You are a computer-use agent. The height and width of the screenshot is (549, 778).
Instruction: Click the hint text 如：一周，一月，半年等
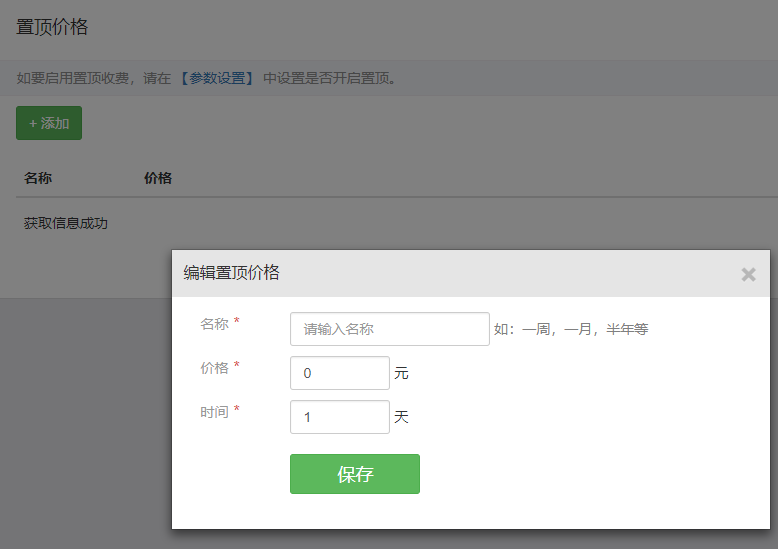571,329
